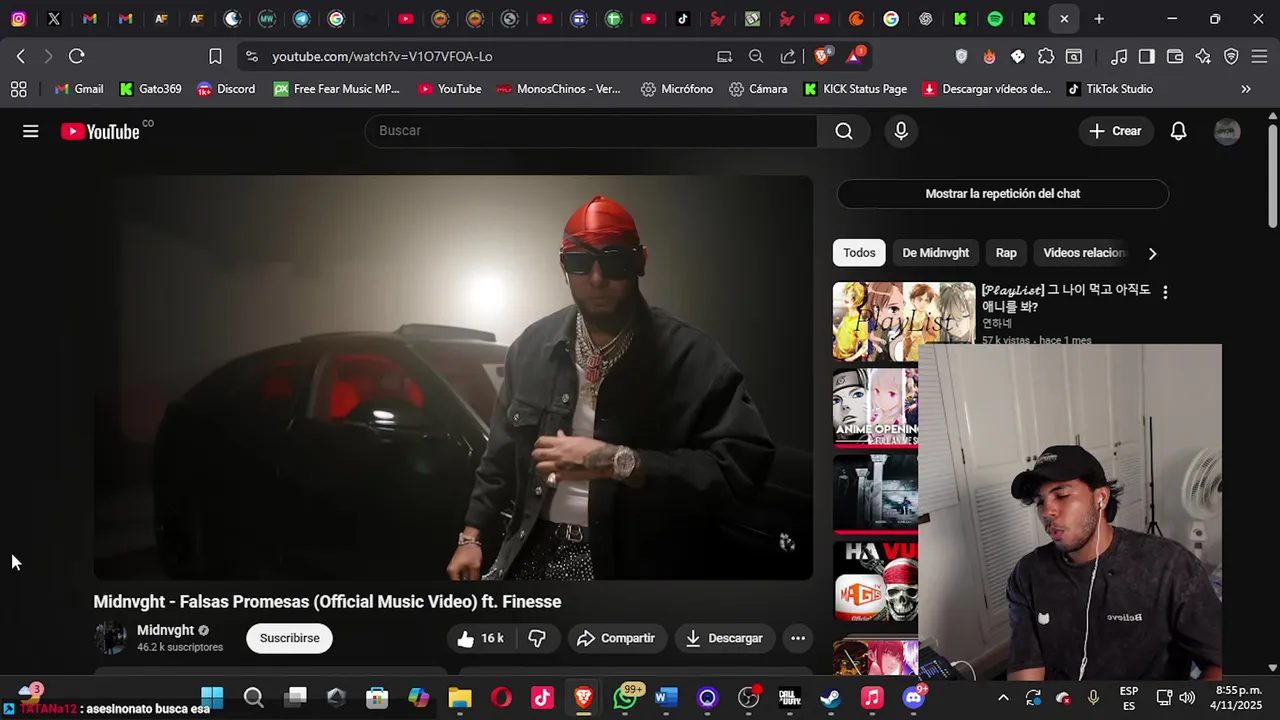Image resolution: width=1280 pixels, height=720 pixels.
Task: Toggle the browser sidebar panel
Action: [x=1147, y=56]
